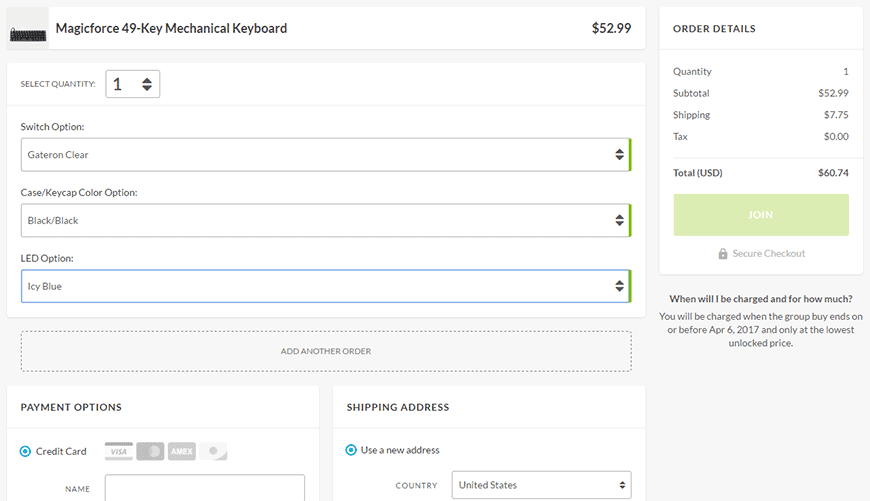Click the Visa card icon

pyautogui.click(x=119, y=452)
